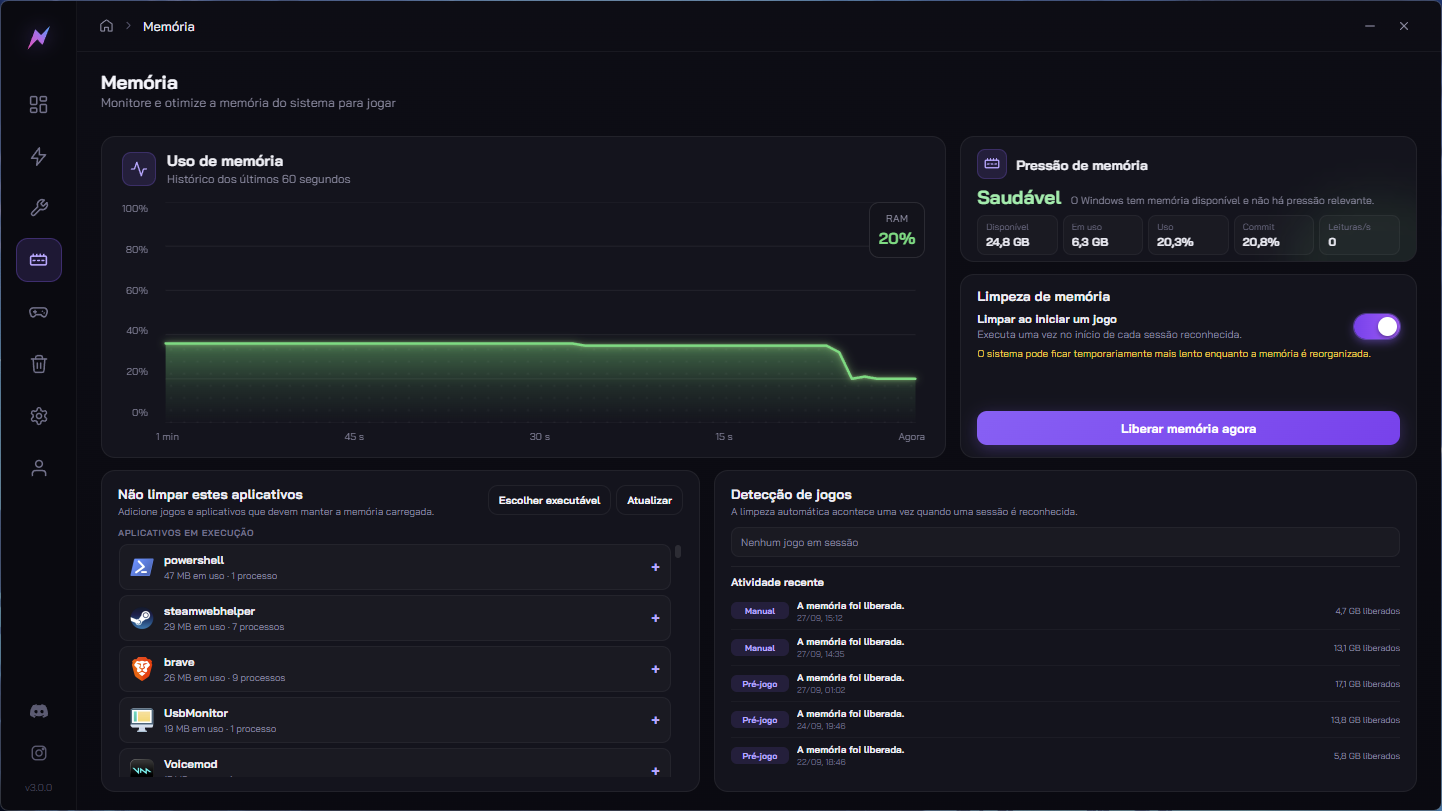Viewport: 1442px width, 811px height.
Task: Open the wrench tools section
Action: [39, 208]
